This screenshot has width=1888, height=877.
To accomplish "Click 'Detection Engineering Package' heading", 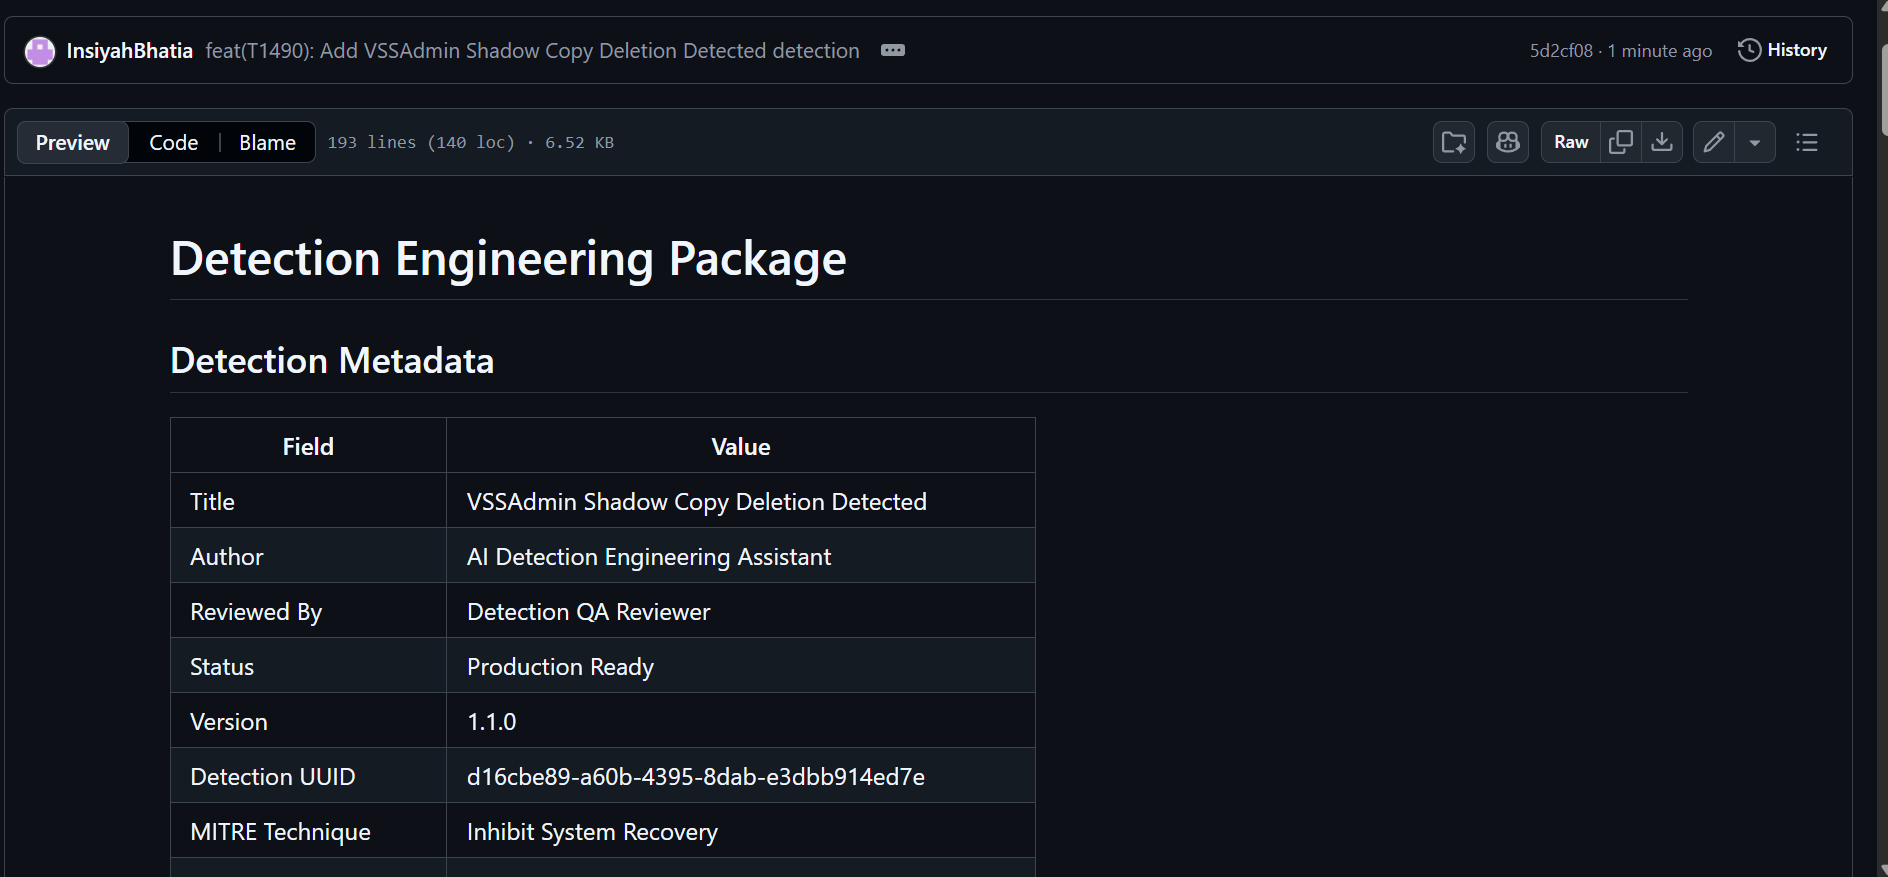I will click(x=508, y=259).
